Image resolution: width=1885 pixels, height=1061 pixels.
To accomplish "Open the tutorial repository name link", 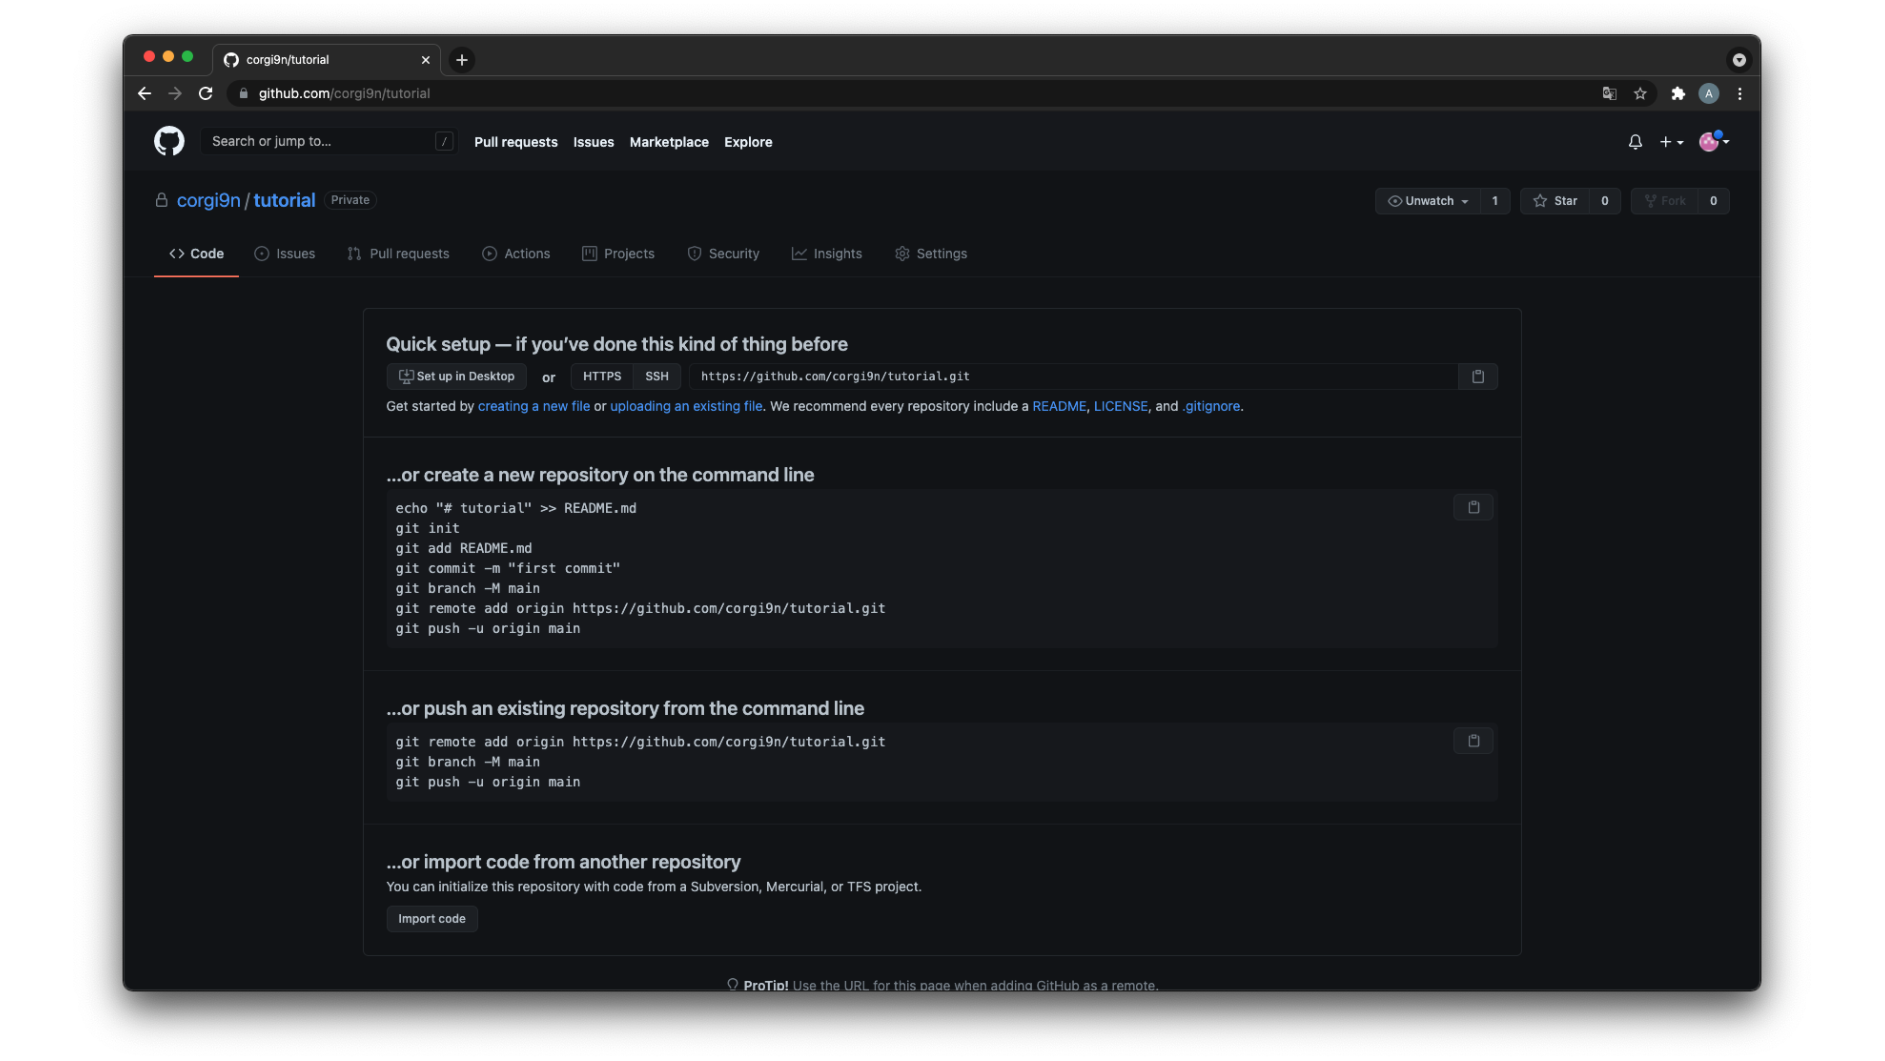I will 284,200.
